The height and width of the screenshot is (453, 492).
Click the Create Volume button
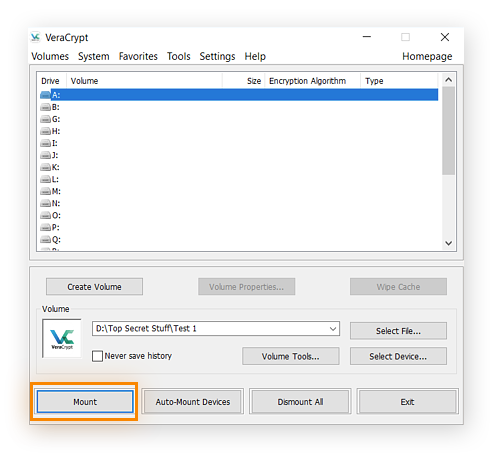point(94,287)
